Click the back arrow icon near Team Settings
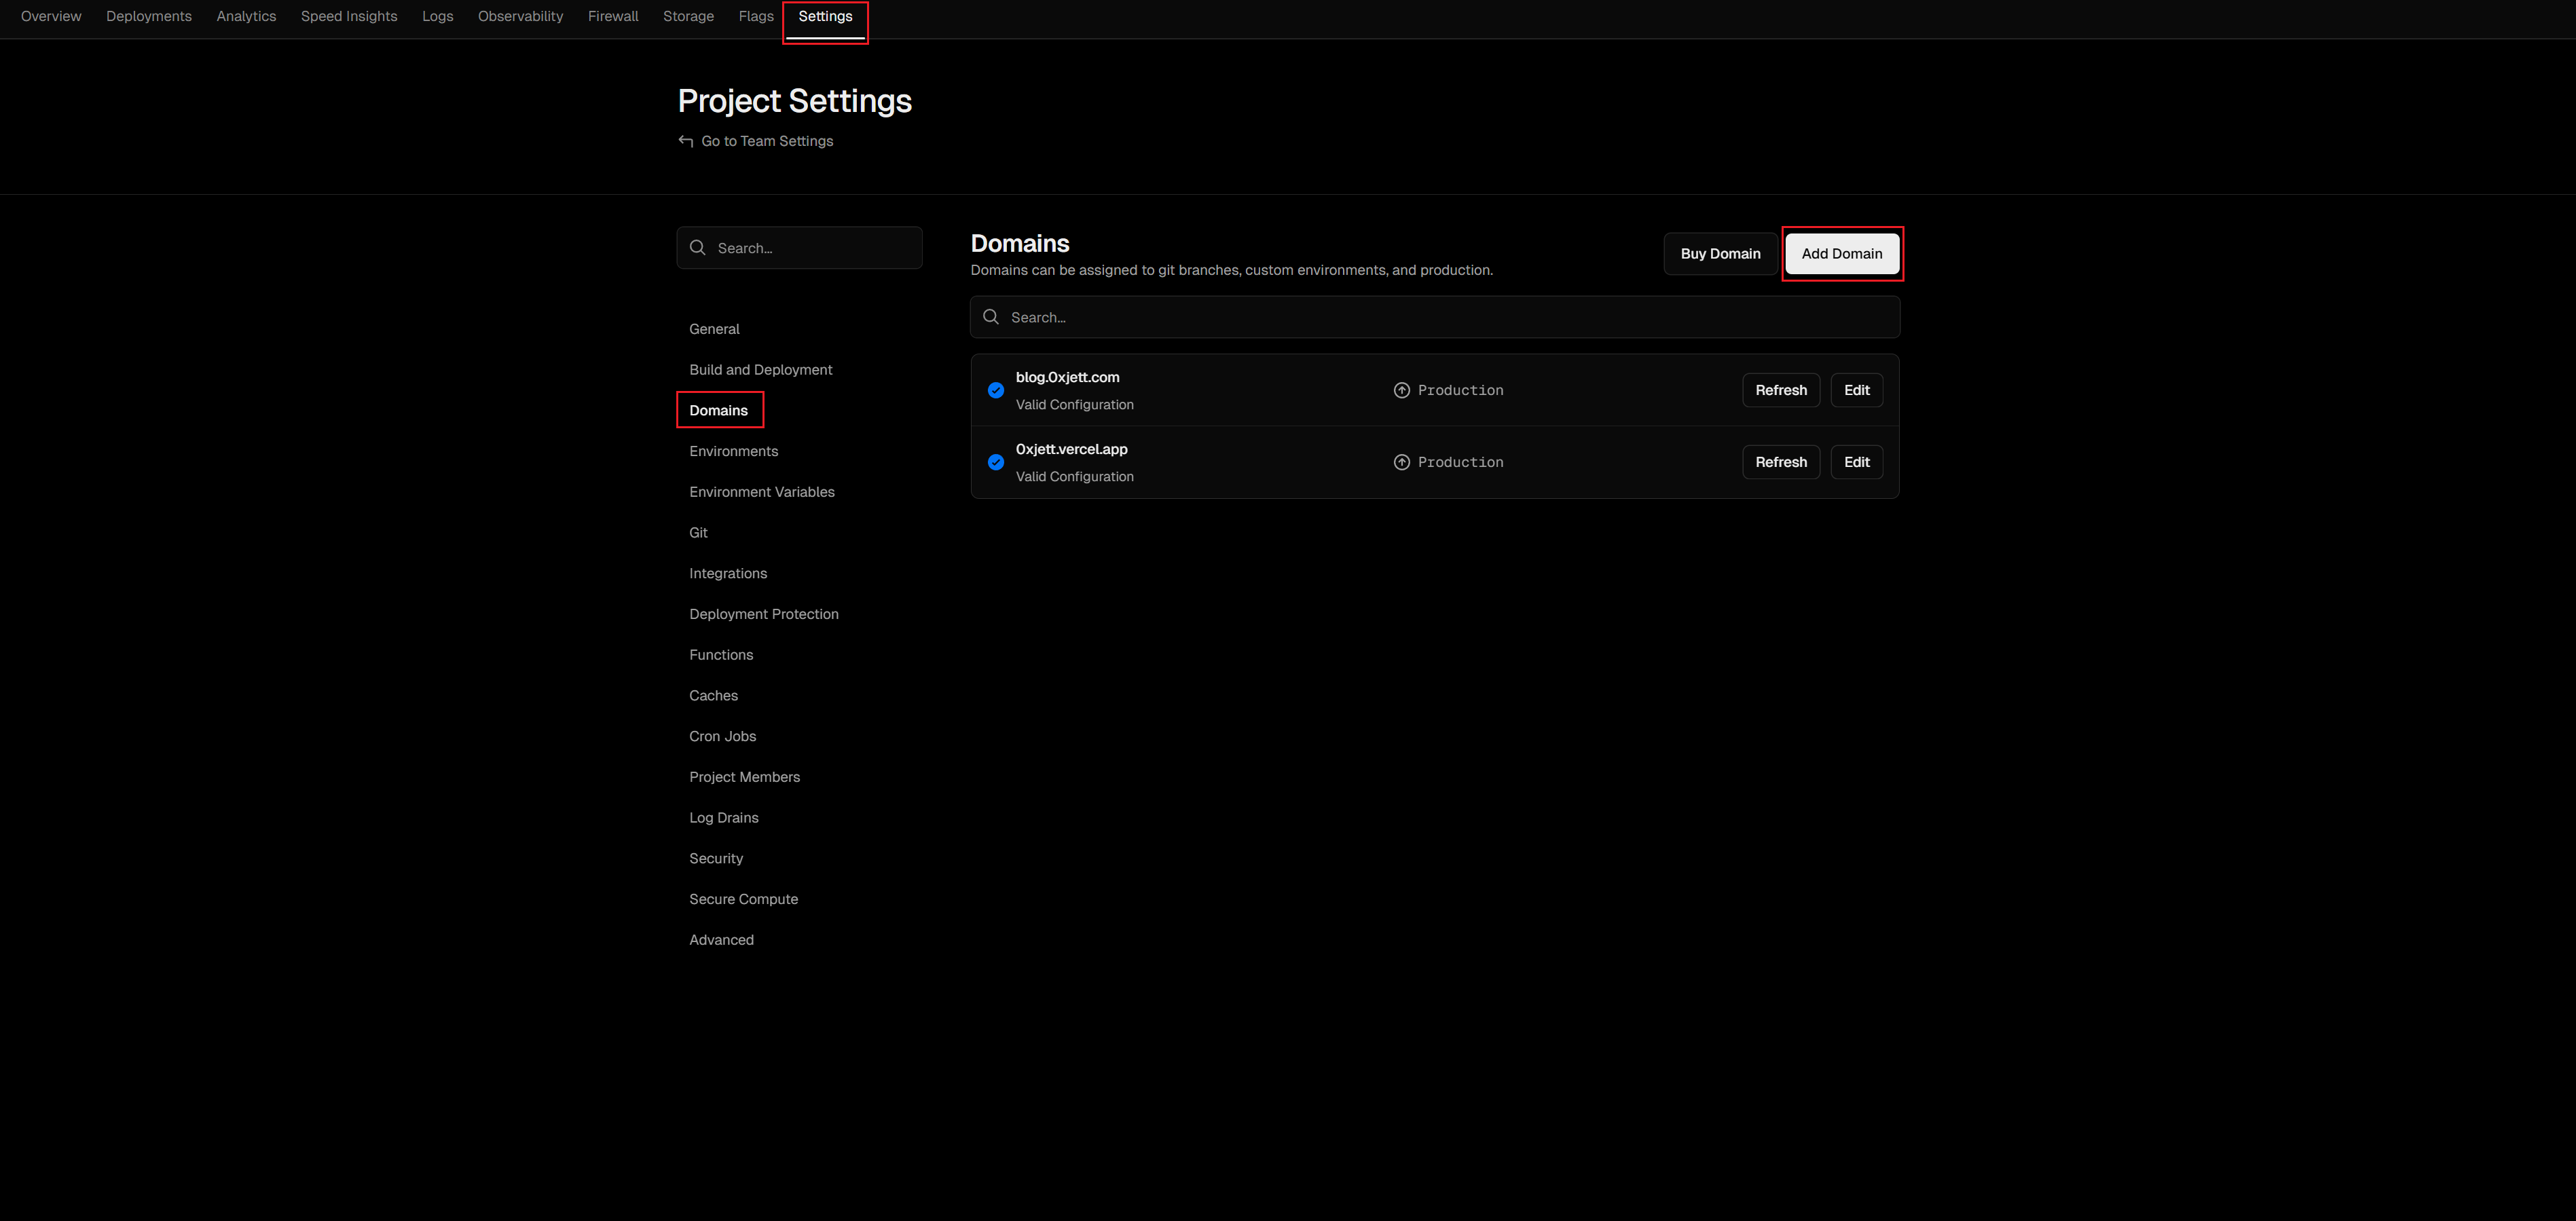The height and width of the screenshot is (1221, 2576). (x=686, y=141)
